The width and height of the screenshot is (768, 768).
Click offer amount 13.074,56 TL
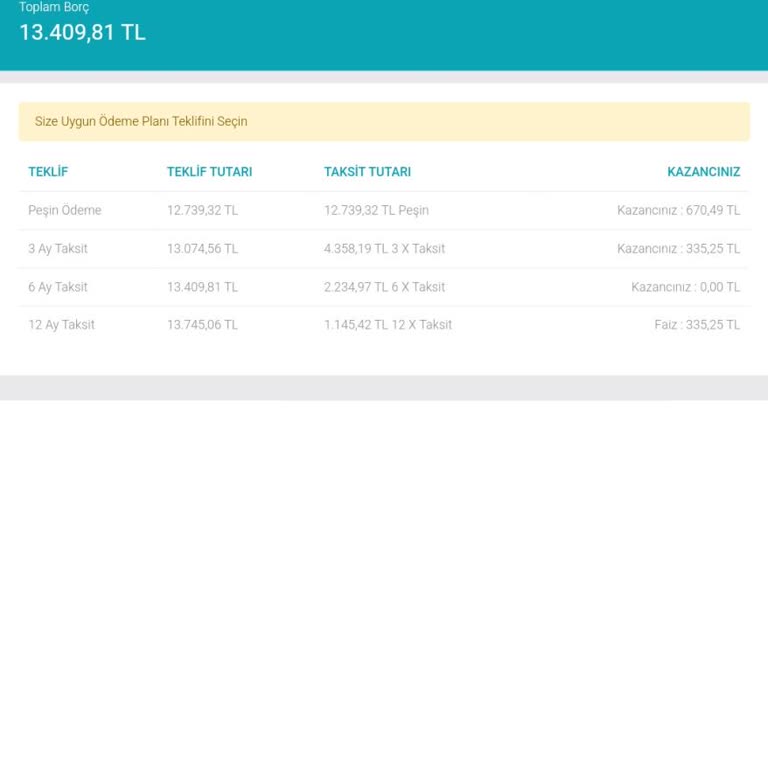coord(202,249)
